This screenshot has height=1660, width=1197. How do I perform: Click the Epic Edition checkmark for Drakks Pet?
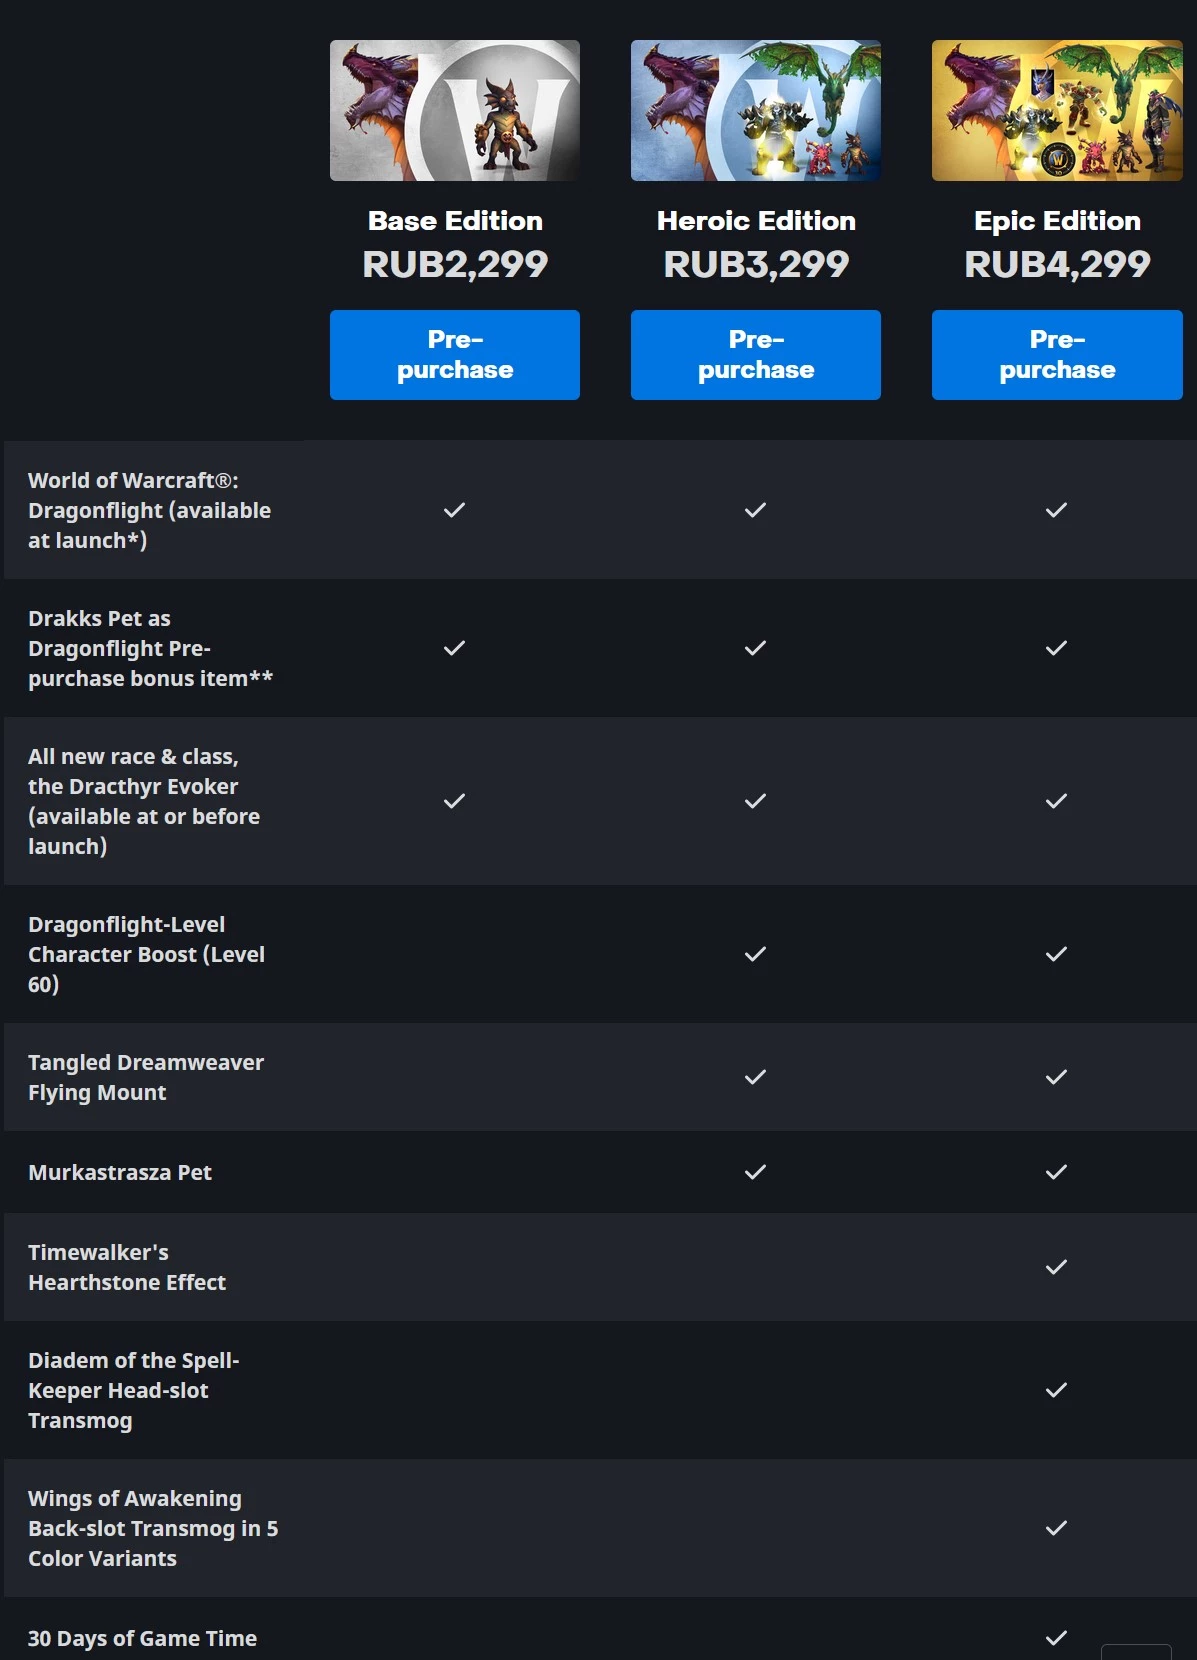tap(1057, 648)
